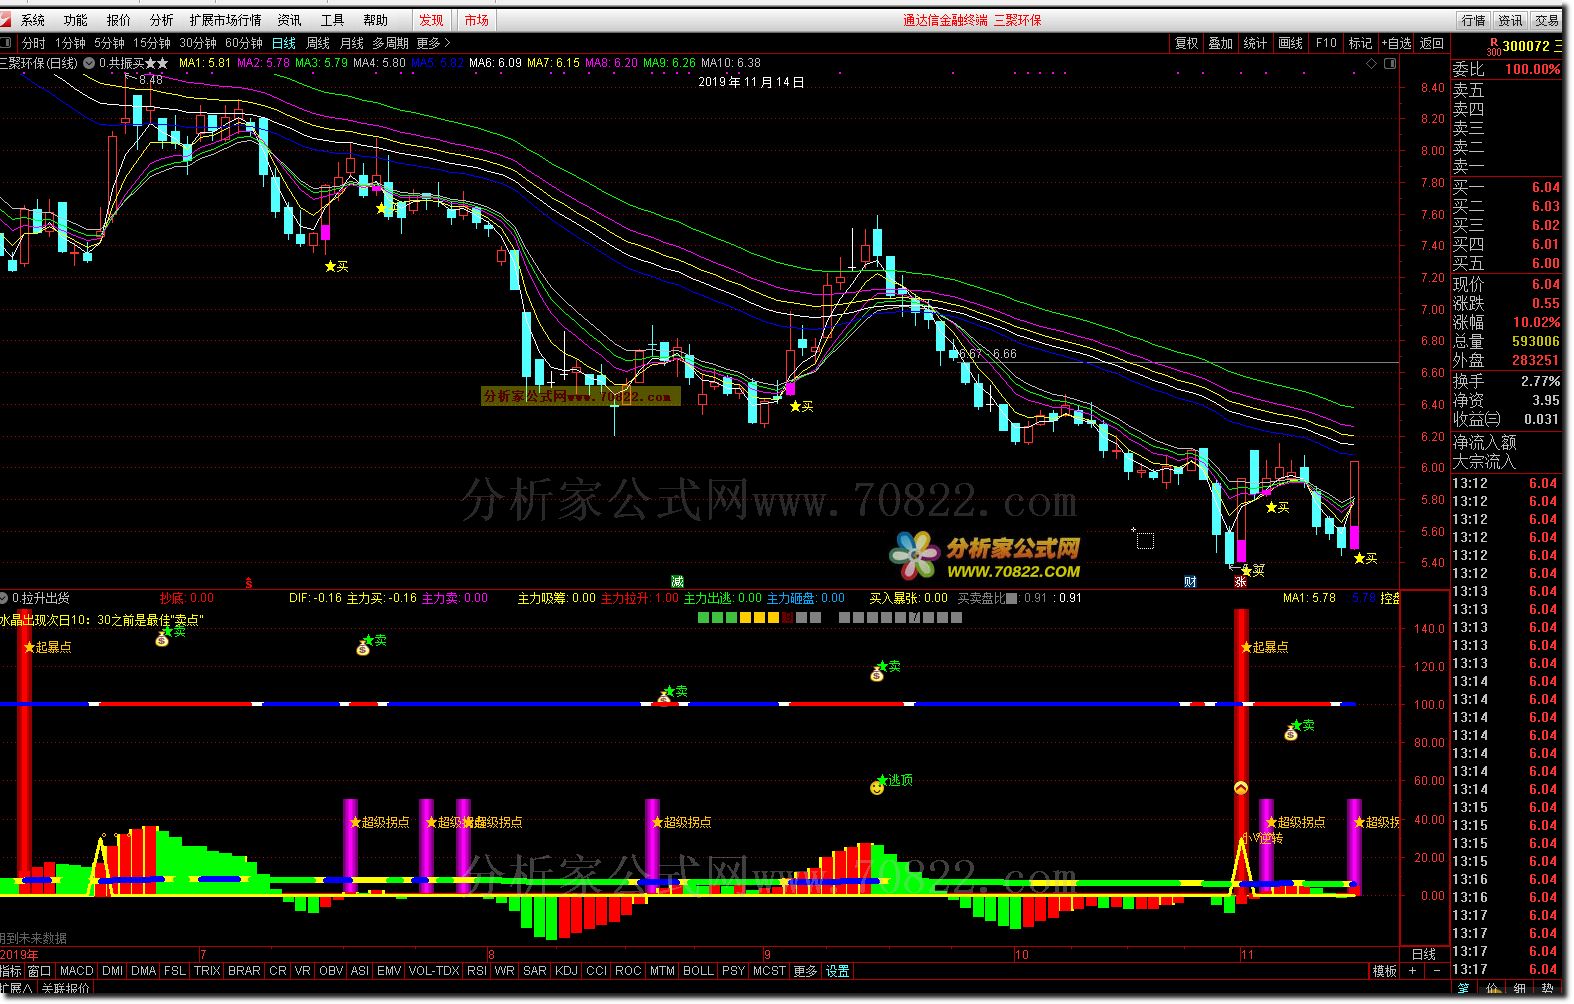Click the 复权 toolbar button
The width and height of the screenshot is (1574, 1004).
(x=1186, y=43)
